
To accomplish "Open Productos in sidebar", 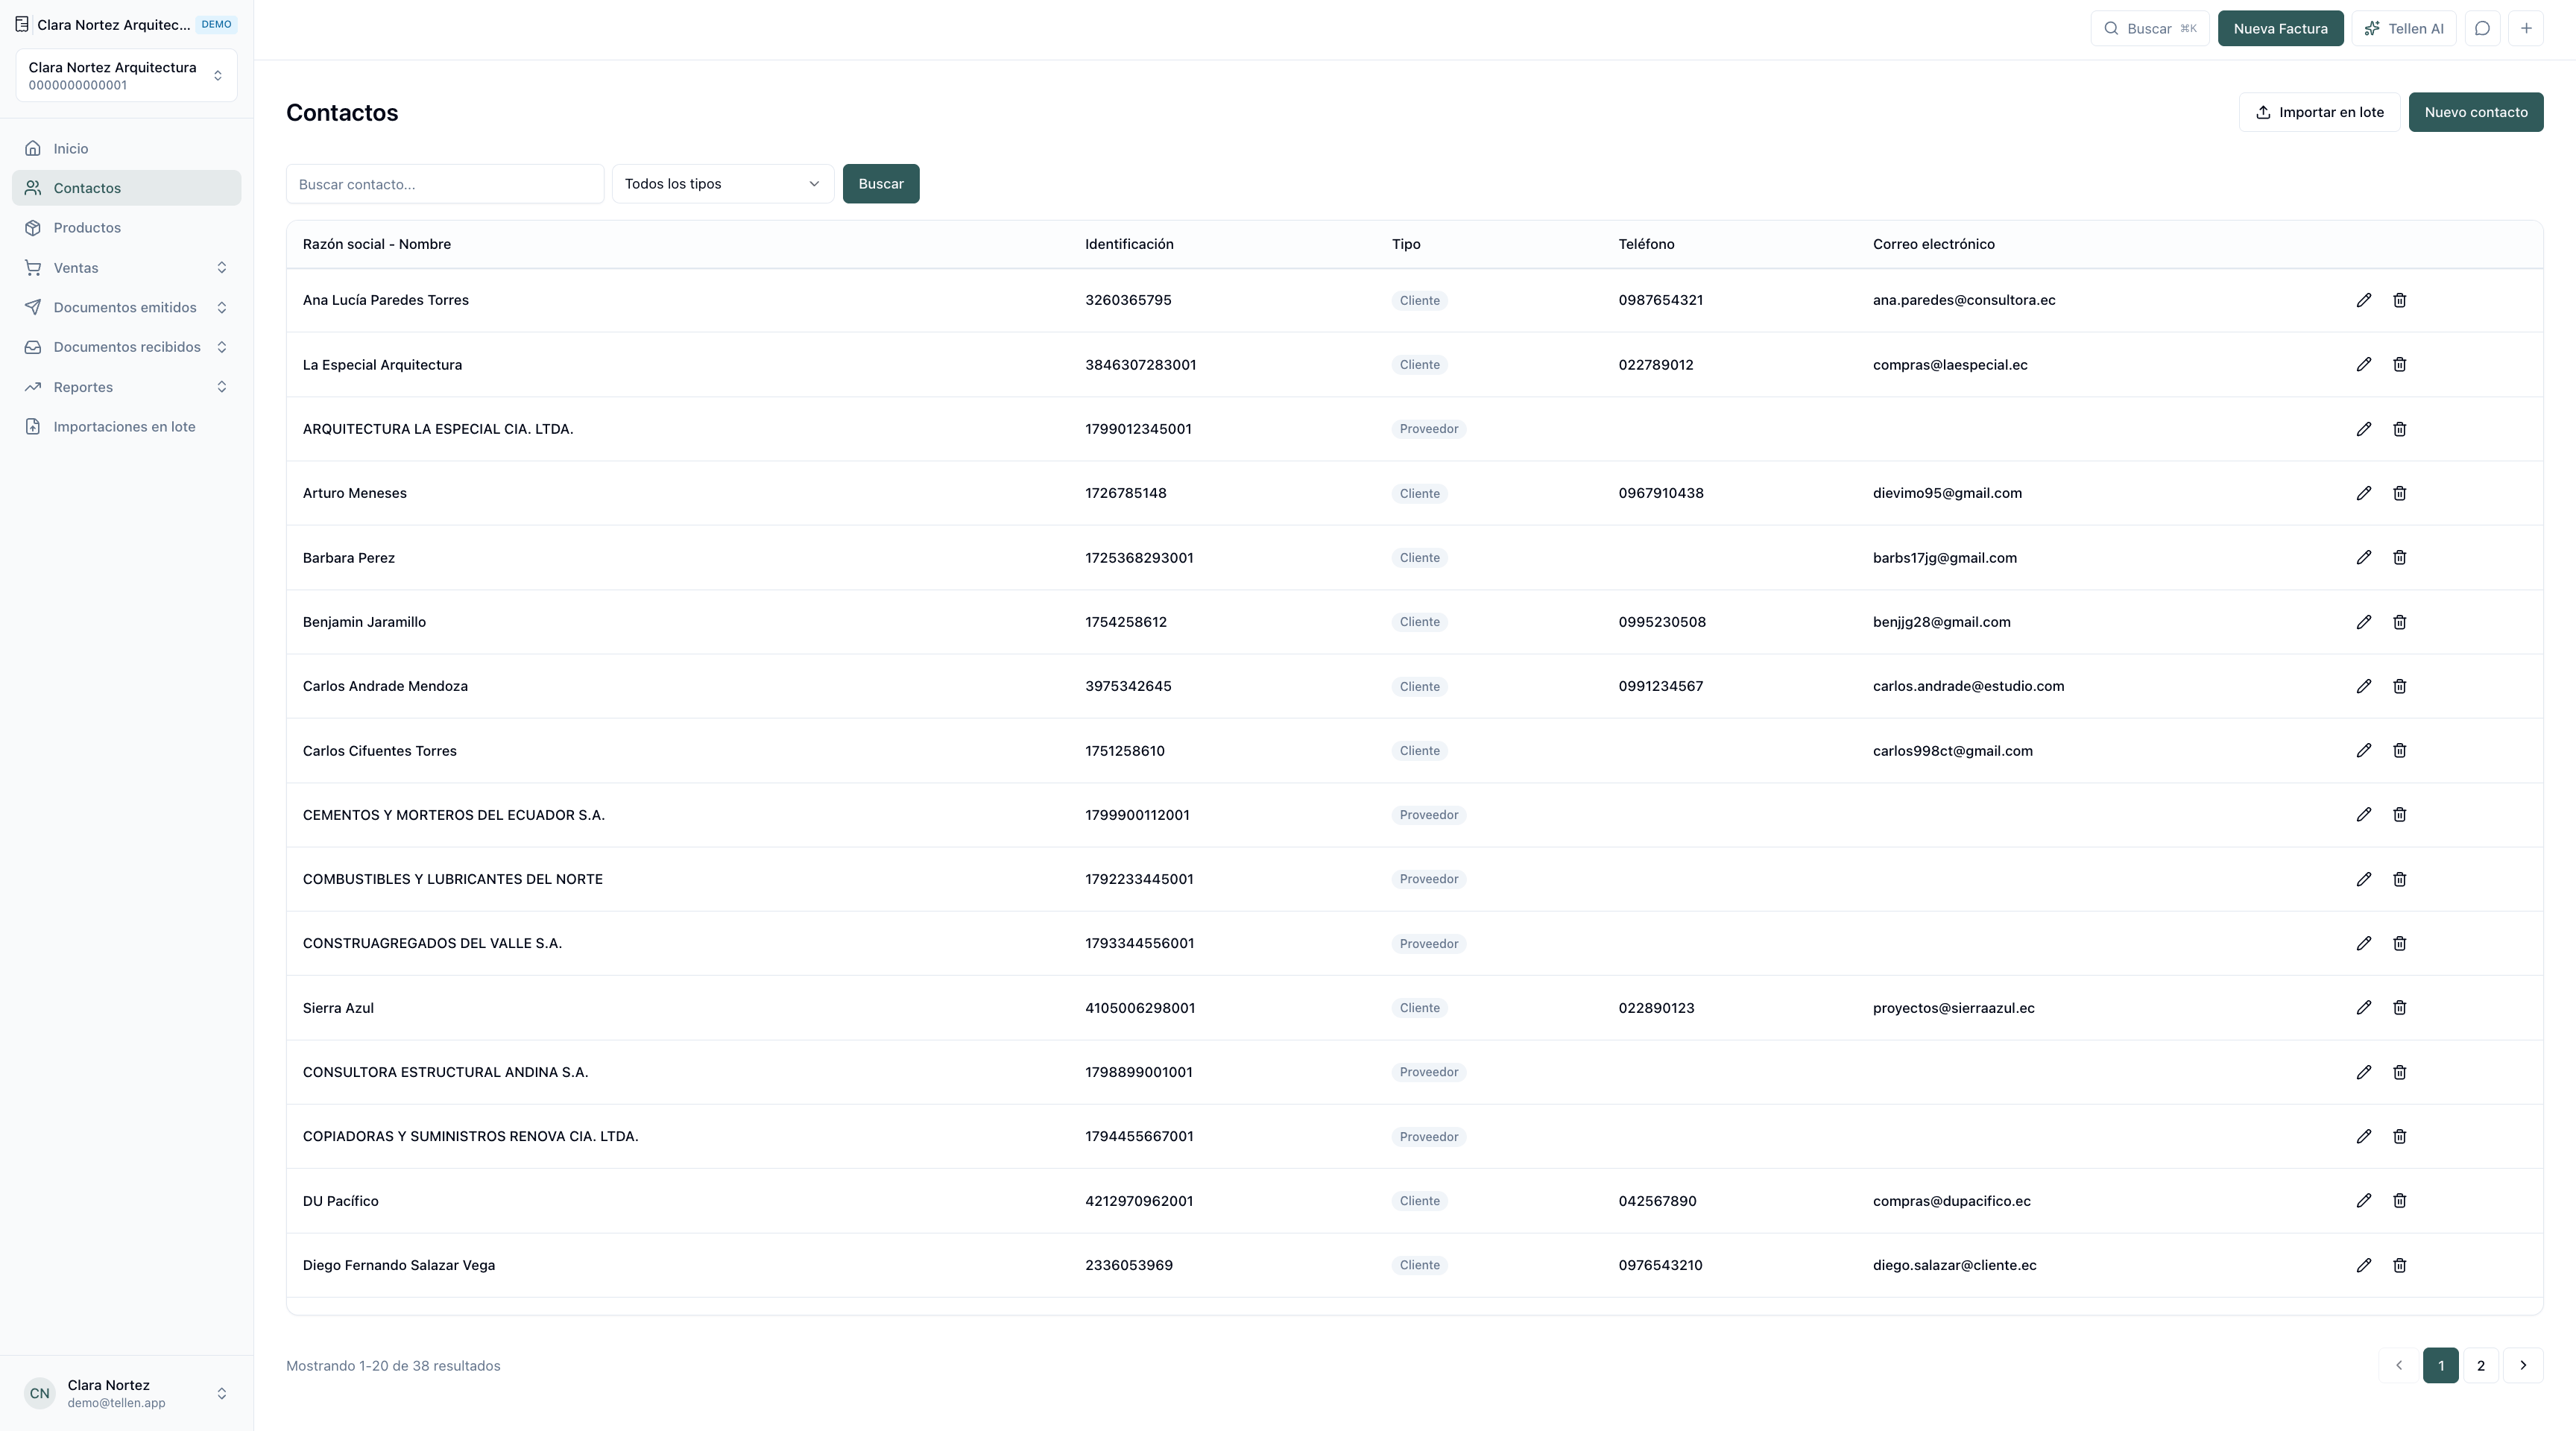I will tap(126, 228).
